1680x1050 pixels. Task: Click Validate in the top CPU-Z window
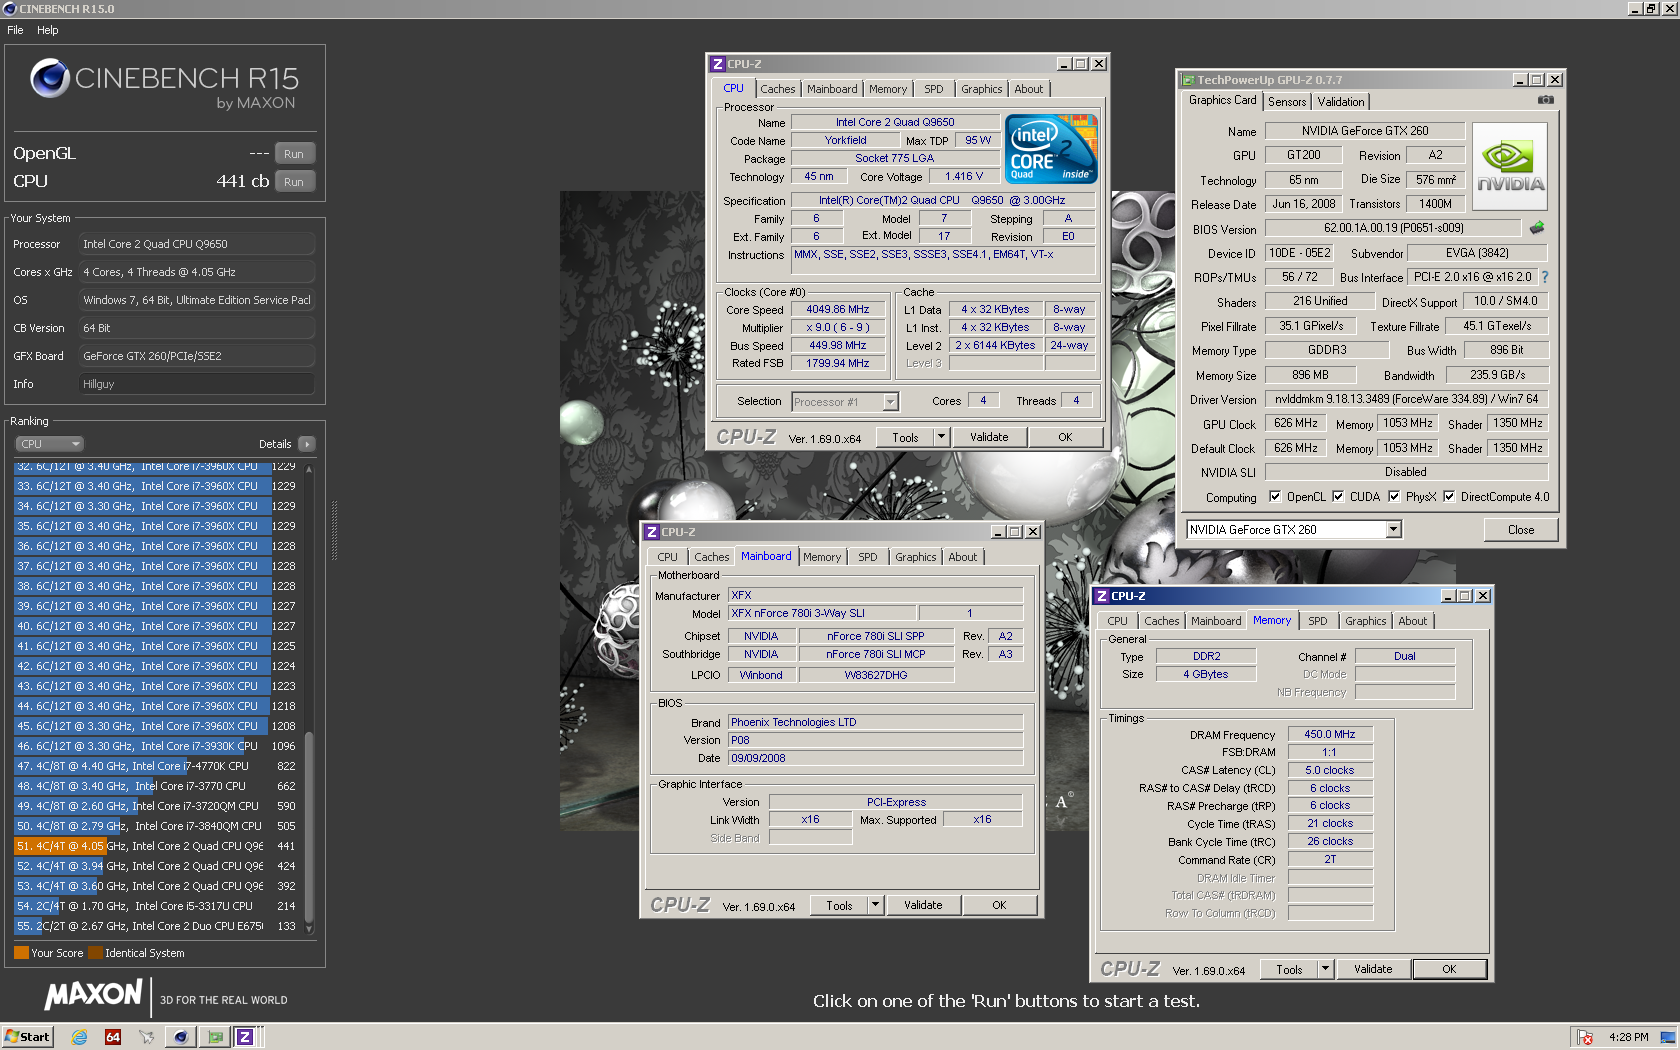point(989,437)
